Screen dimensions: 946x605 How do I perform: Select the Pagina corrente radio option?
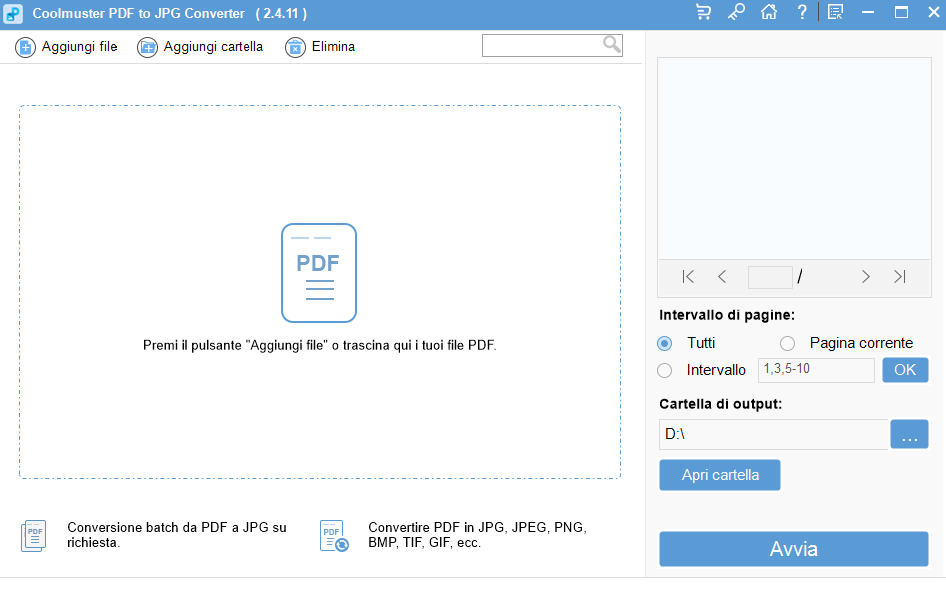click(x=787, y=343)
